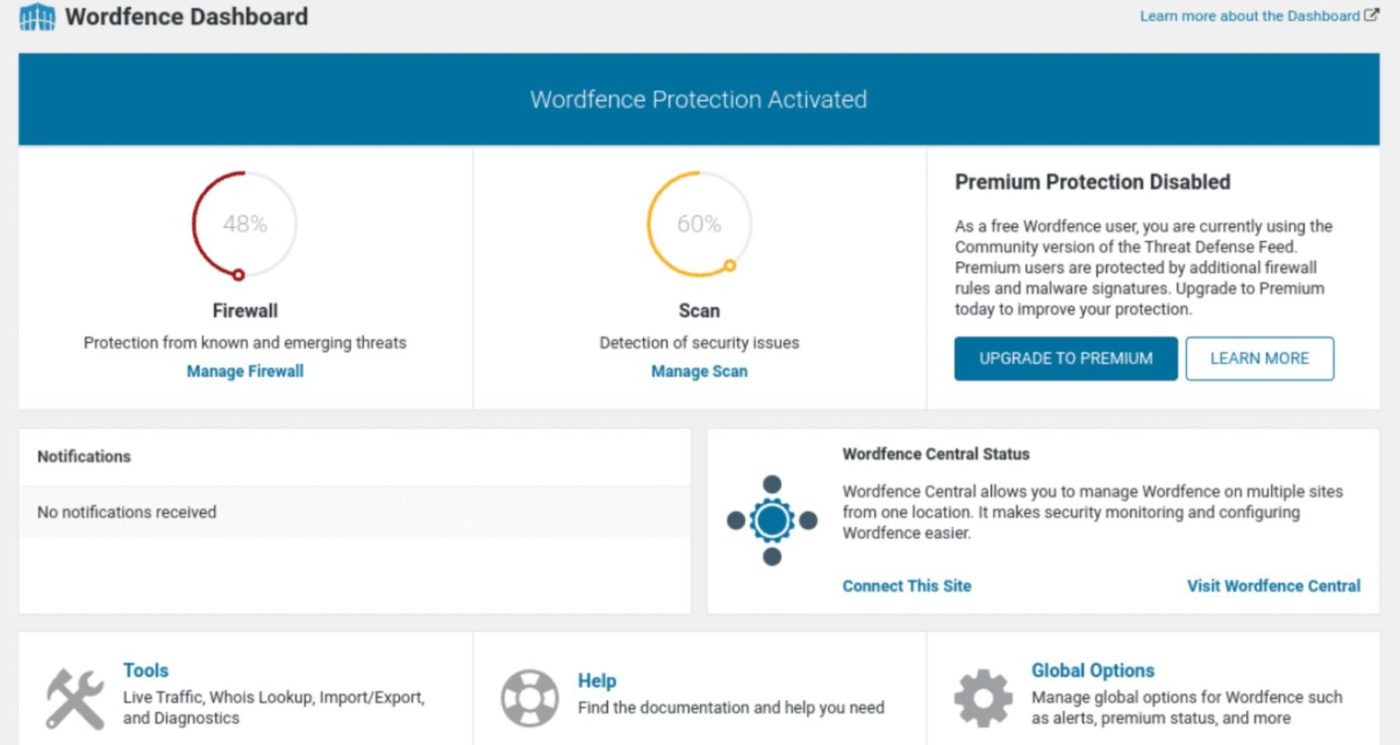The image size is (1400, 745).
Task: Select the Connect This Site link
Action: [x=906, y=586]
